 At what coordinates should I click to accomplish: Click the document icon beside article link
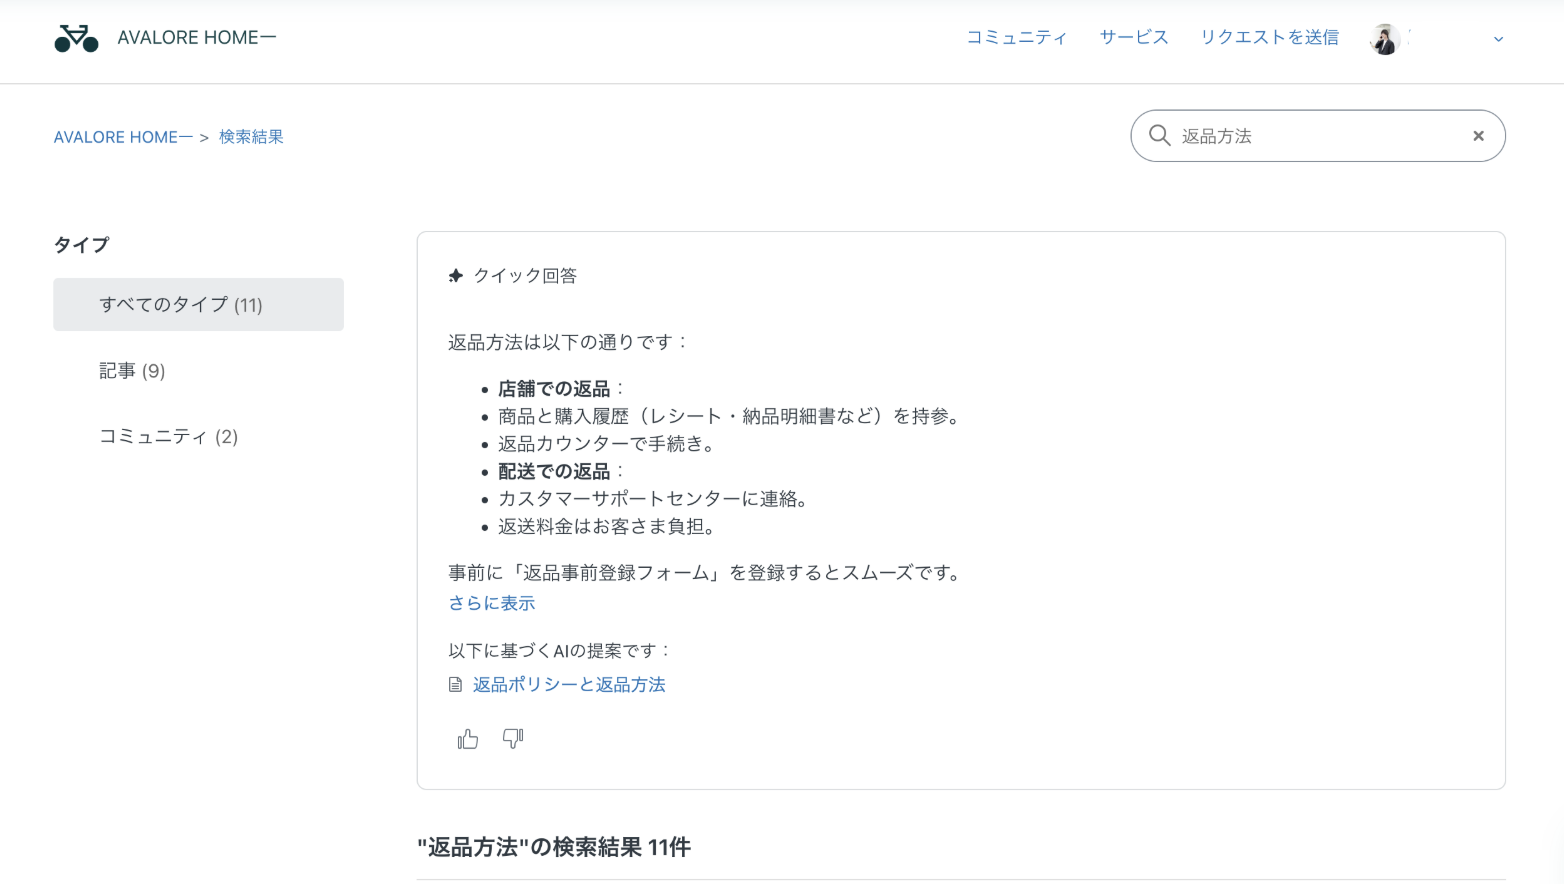point(455,685)
